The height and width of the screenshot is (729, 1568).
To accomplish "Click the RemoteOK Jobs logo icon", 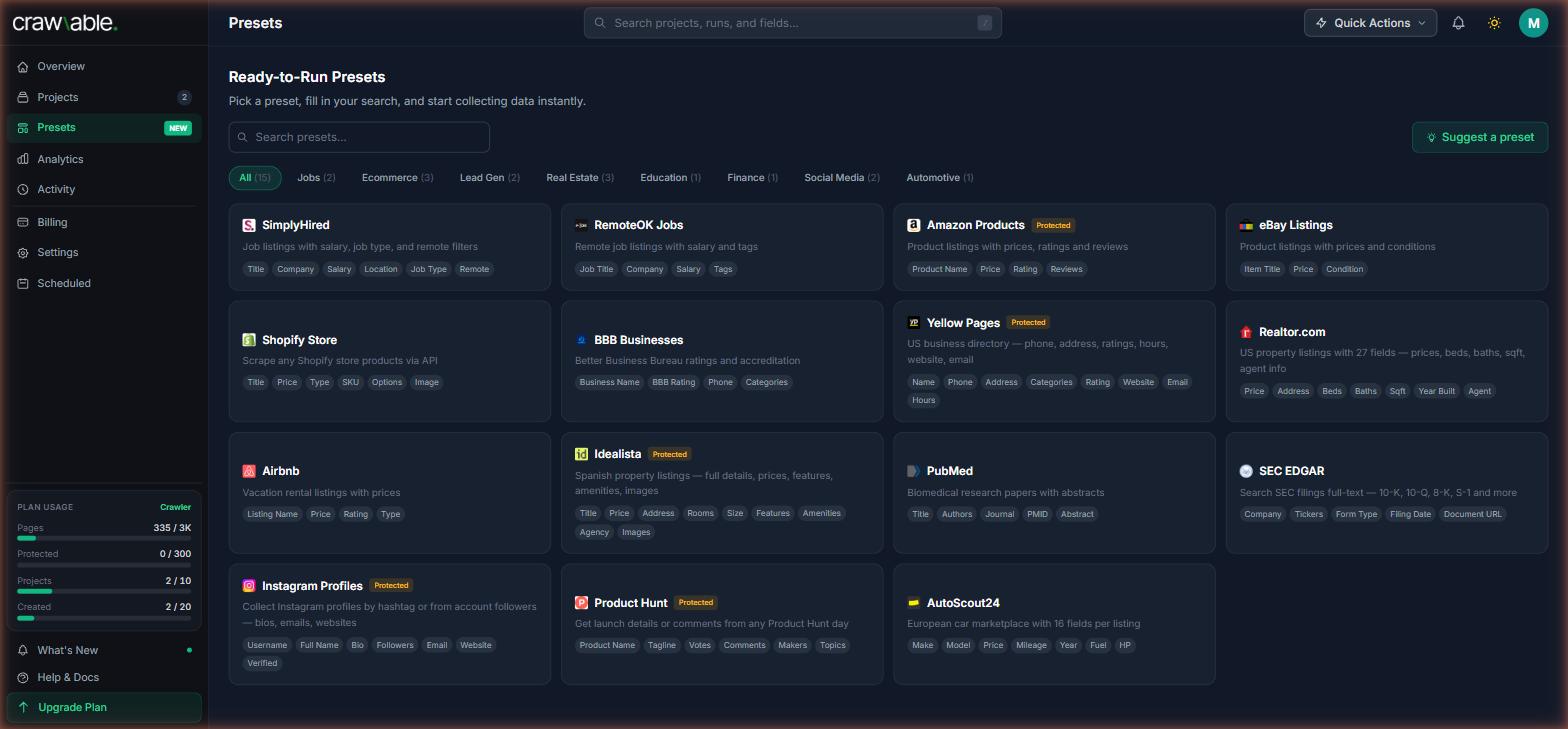I will (x=581, y=225).
